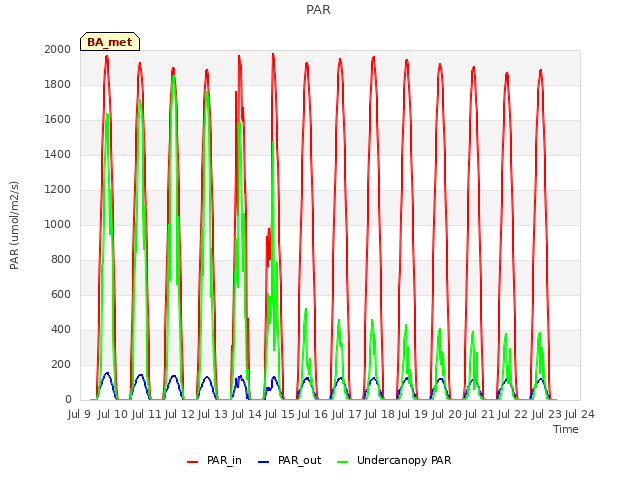Click the Jul 12 x-axis tick label
Viewport: 640px width, 480px height.
pos(180,414)
